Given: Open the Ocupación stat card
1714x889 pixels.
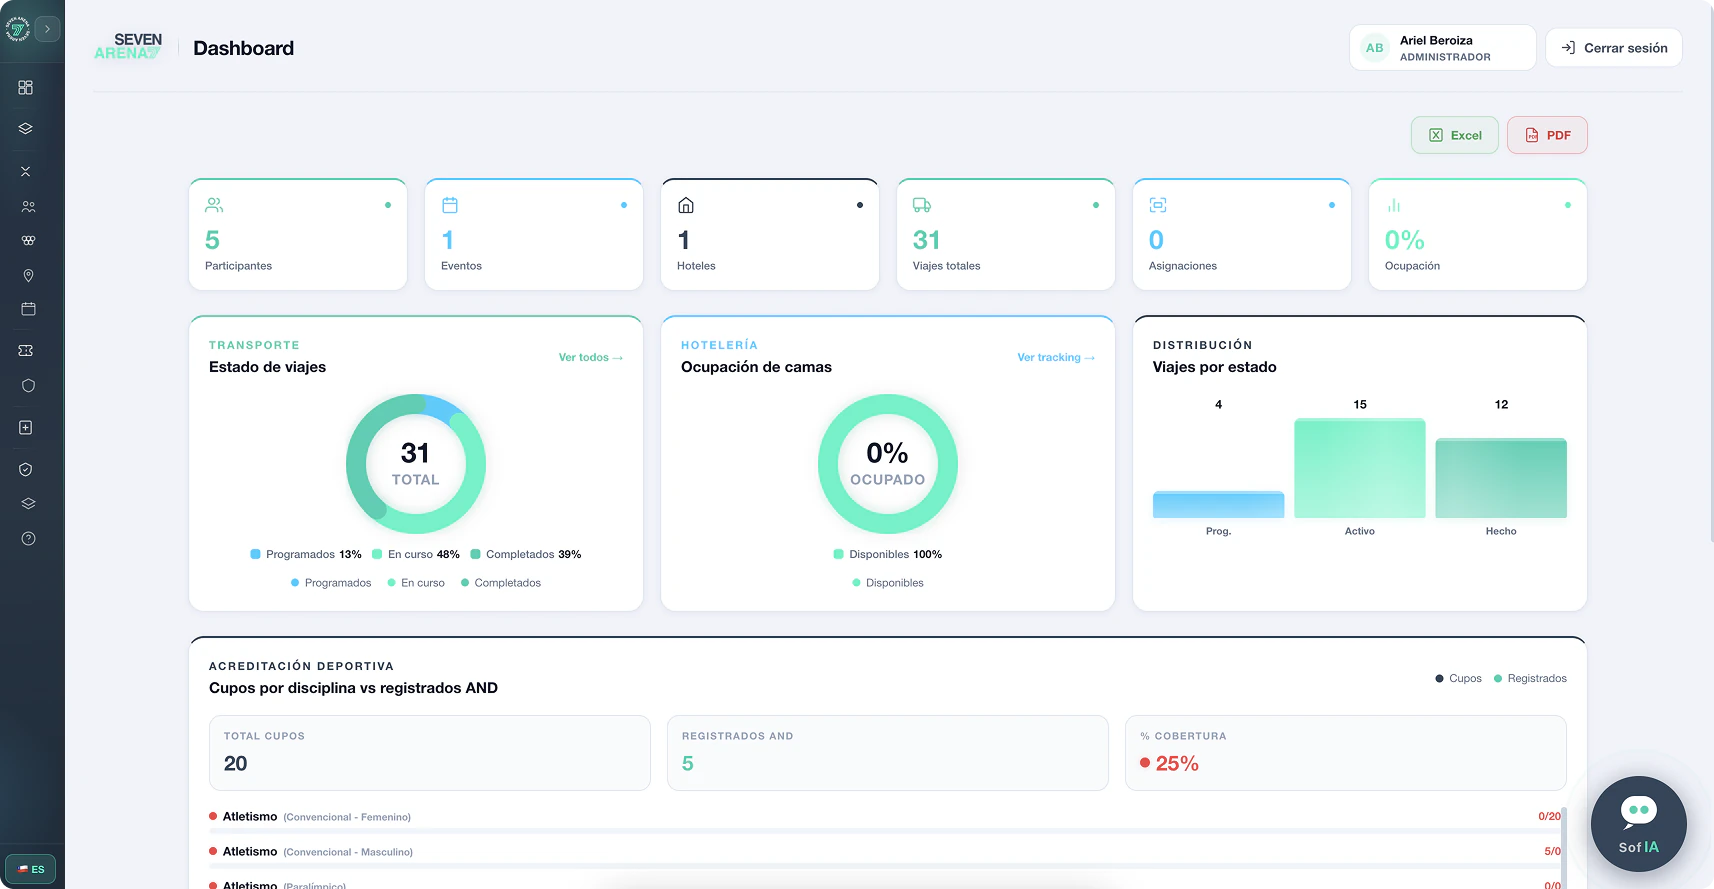Looking at the screenshot, I should coord(1478,235).
